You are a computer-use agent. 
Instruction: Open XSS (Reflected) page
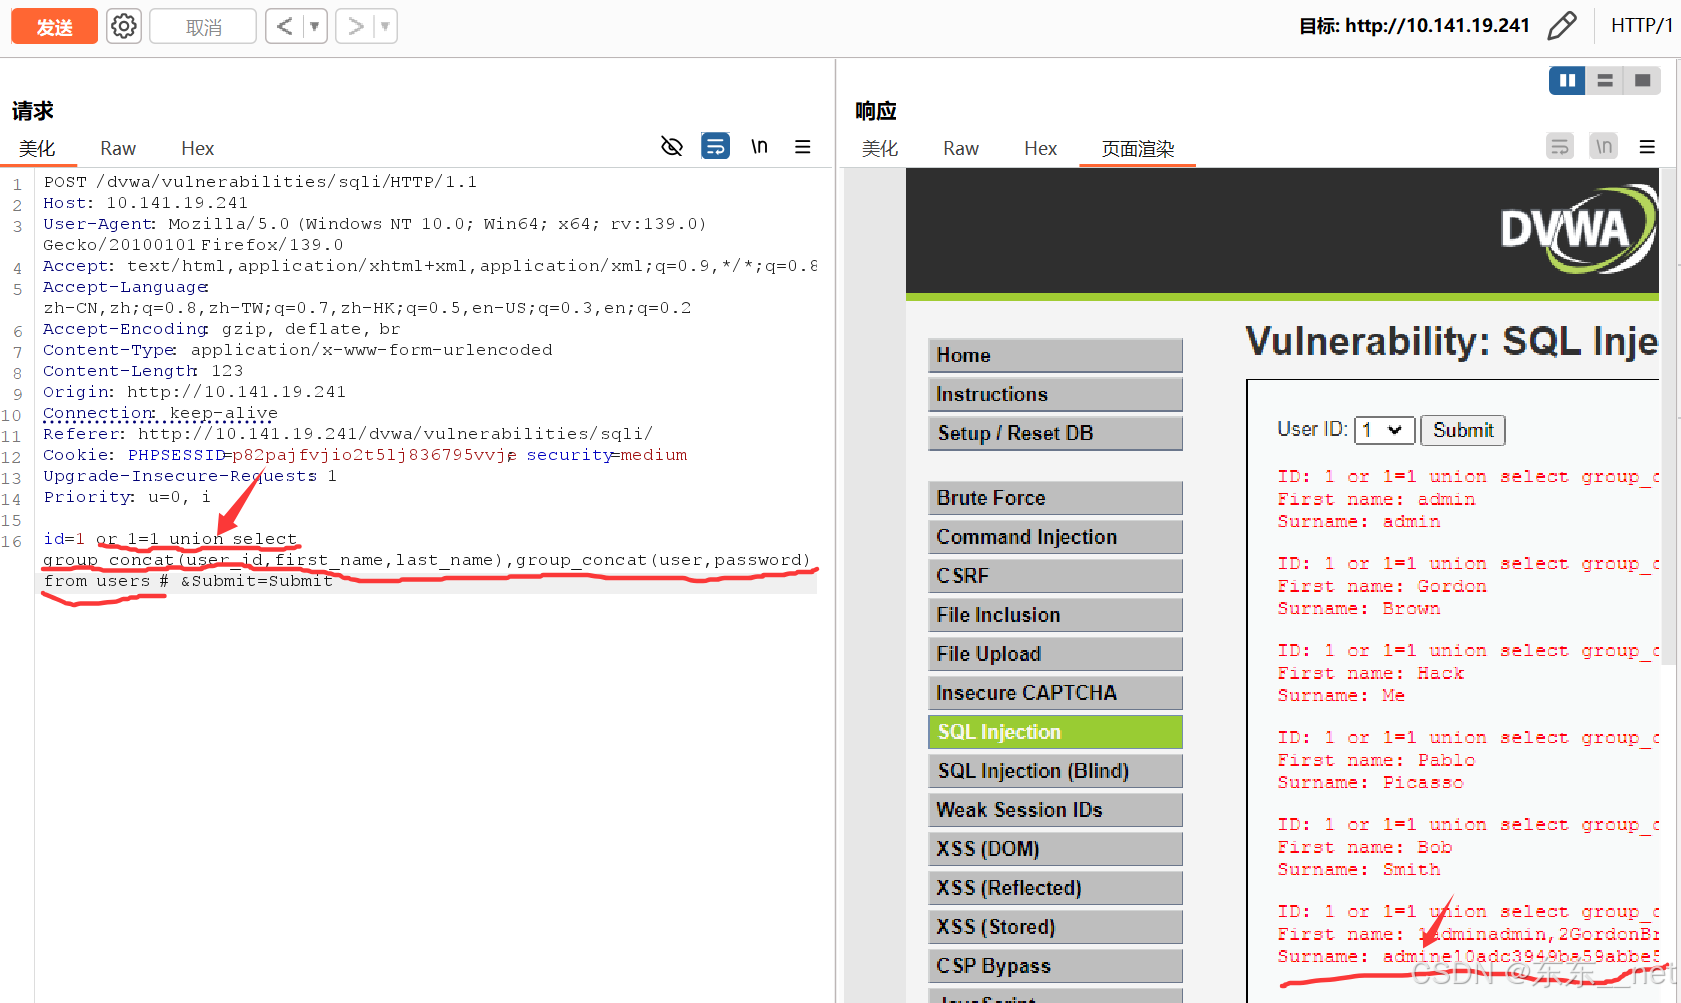click(1055, 888)
